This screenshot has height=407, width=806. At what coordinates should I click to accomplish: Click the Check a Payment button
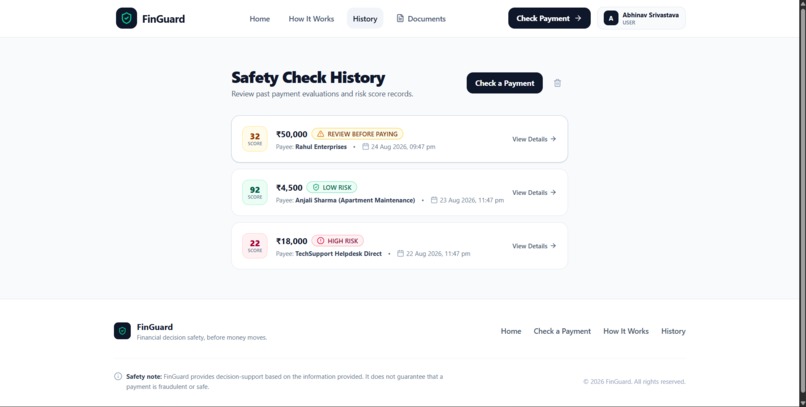coord(504,83)
